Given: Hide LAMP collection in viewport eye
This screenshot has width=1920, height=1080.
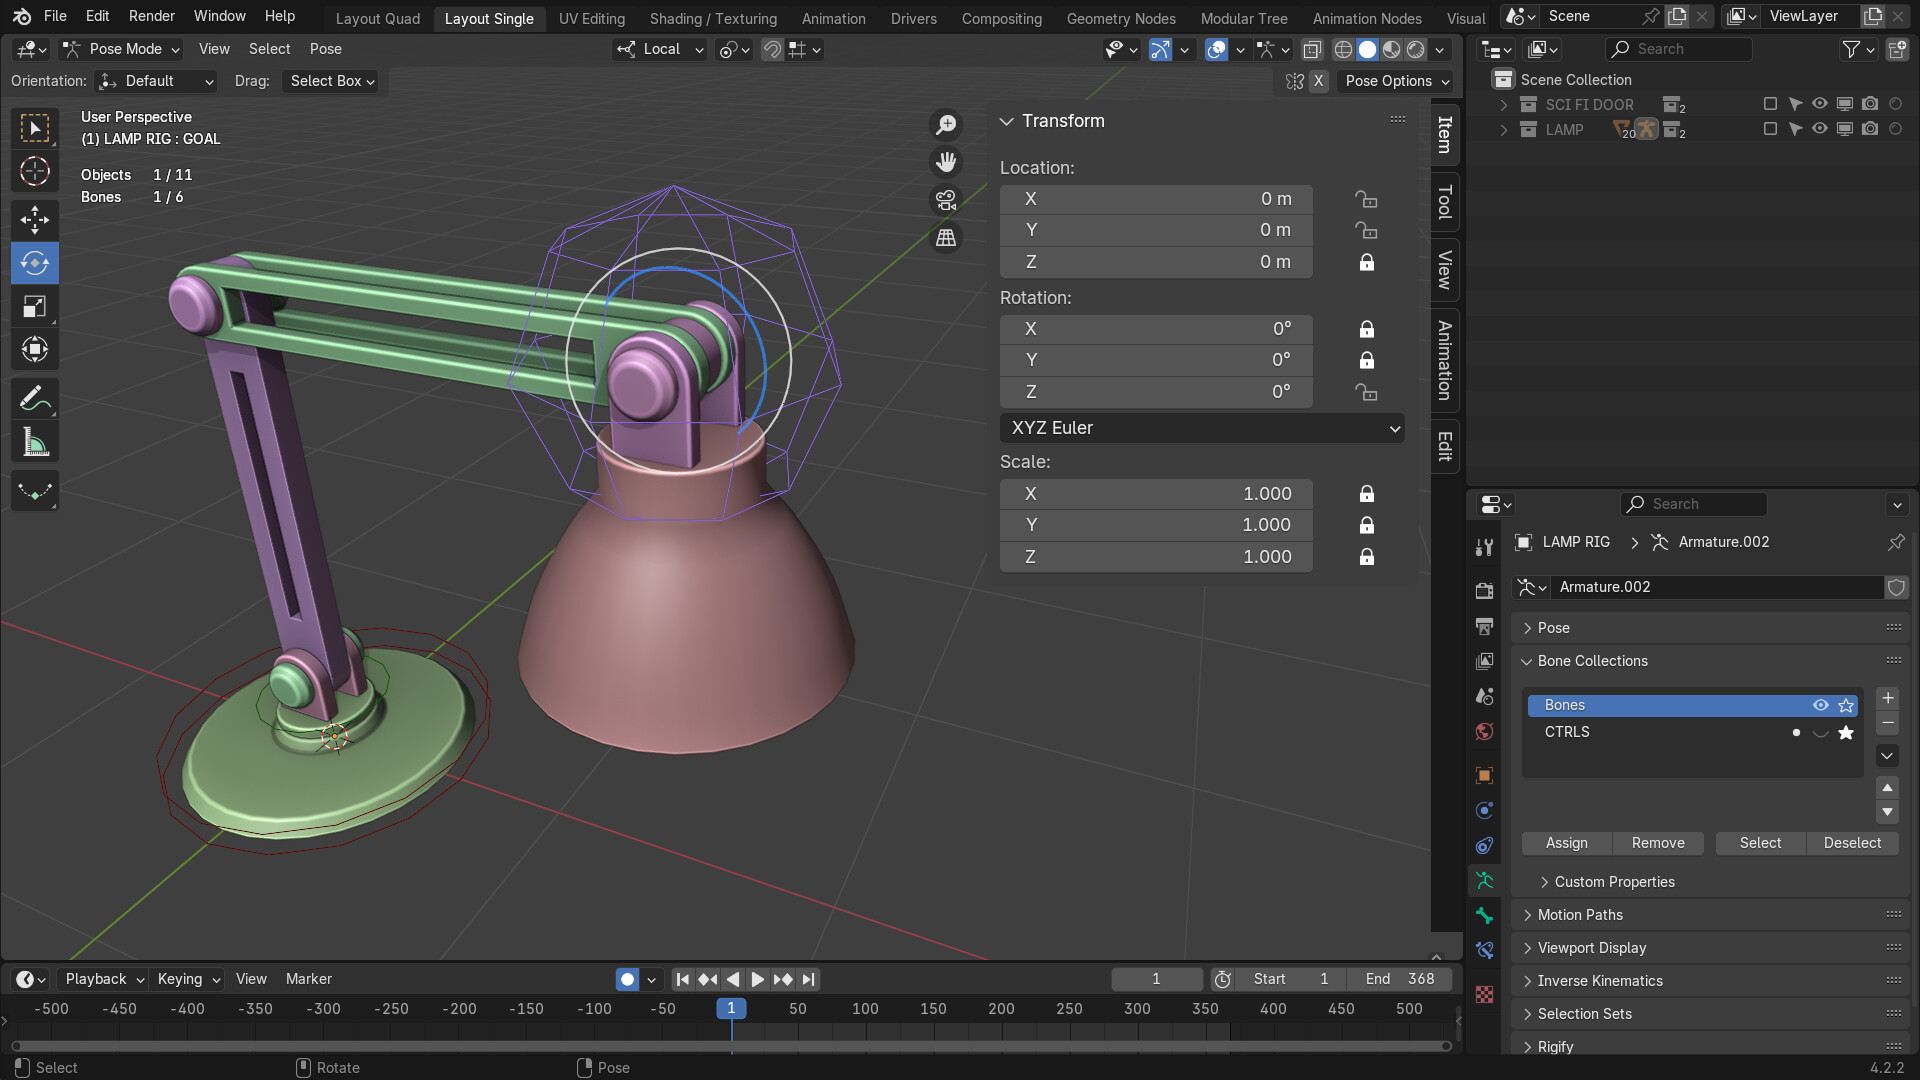Looking at the screenshot, I should (1820, 129).
